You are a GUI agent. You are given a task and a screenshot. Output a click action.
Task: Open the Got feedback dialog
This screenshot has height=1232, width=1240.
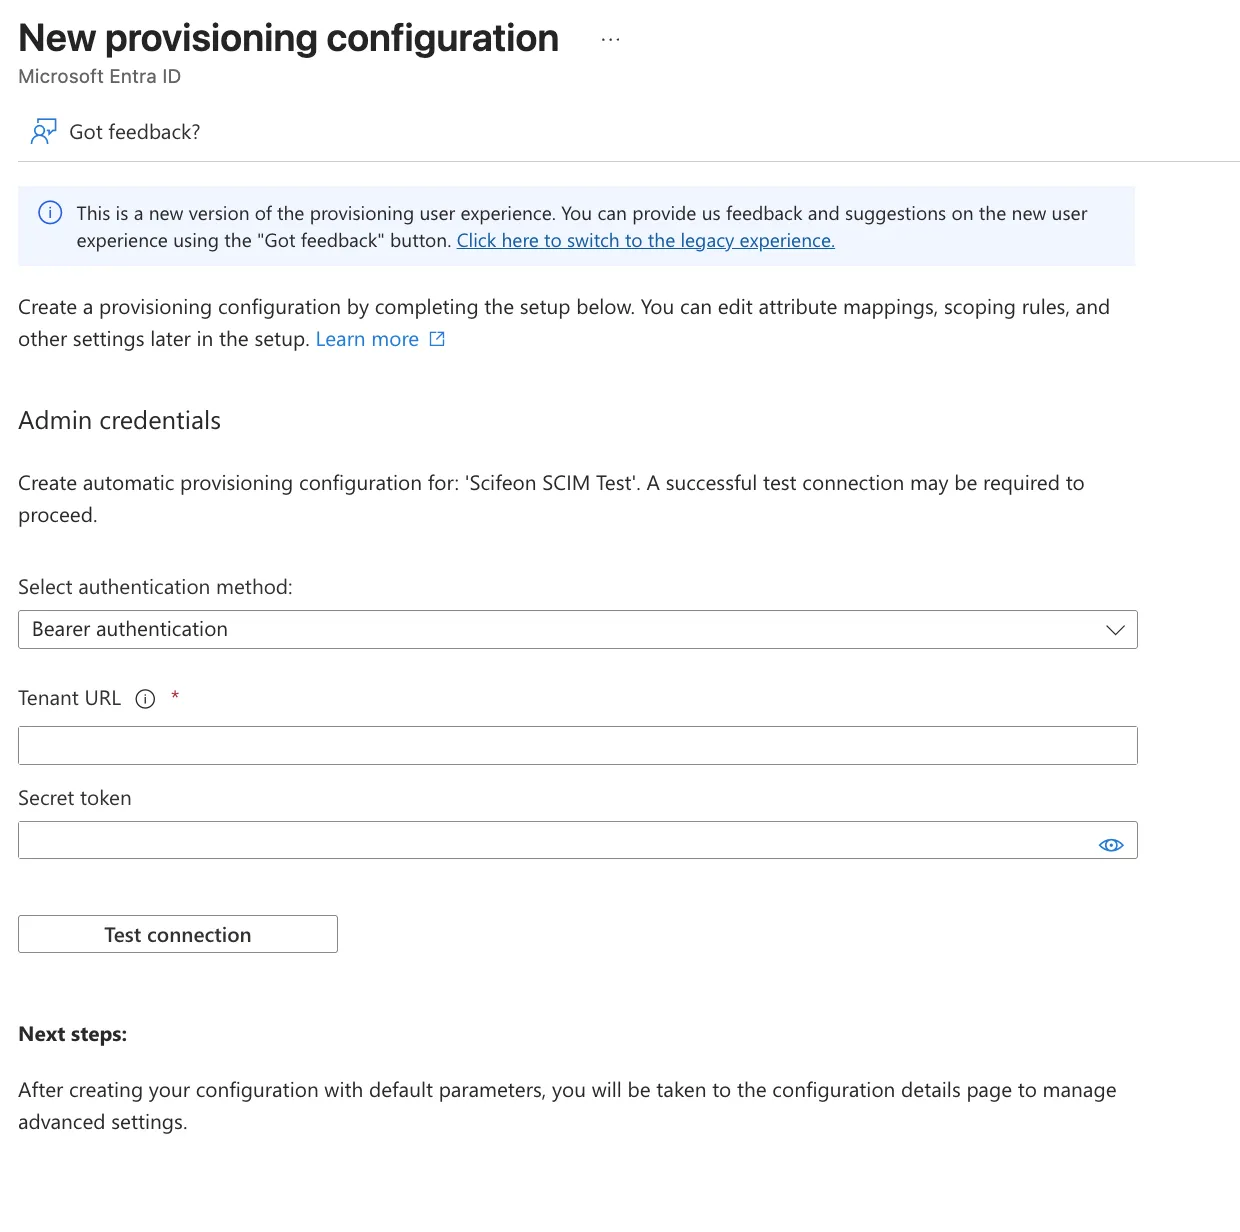coord(135,131)
